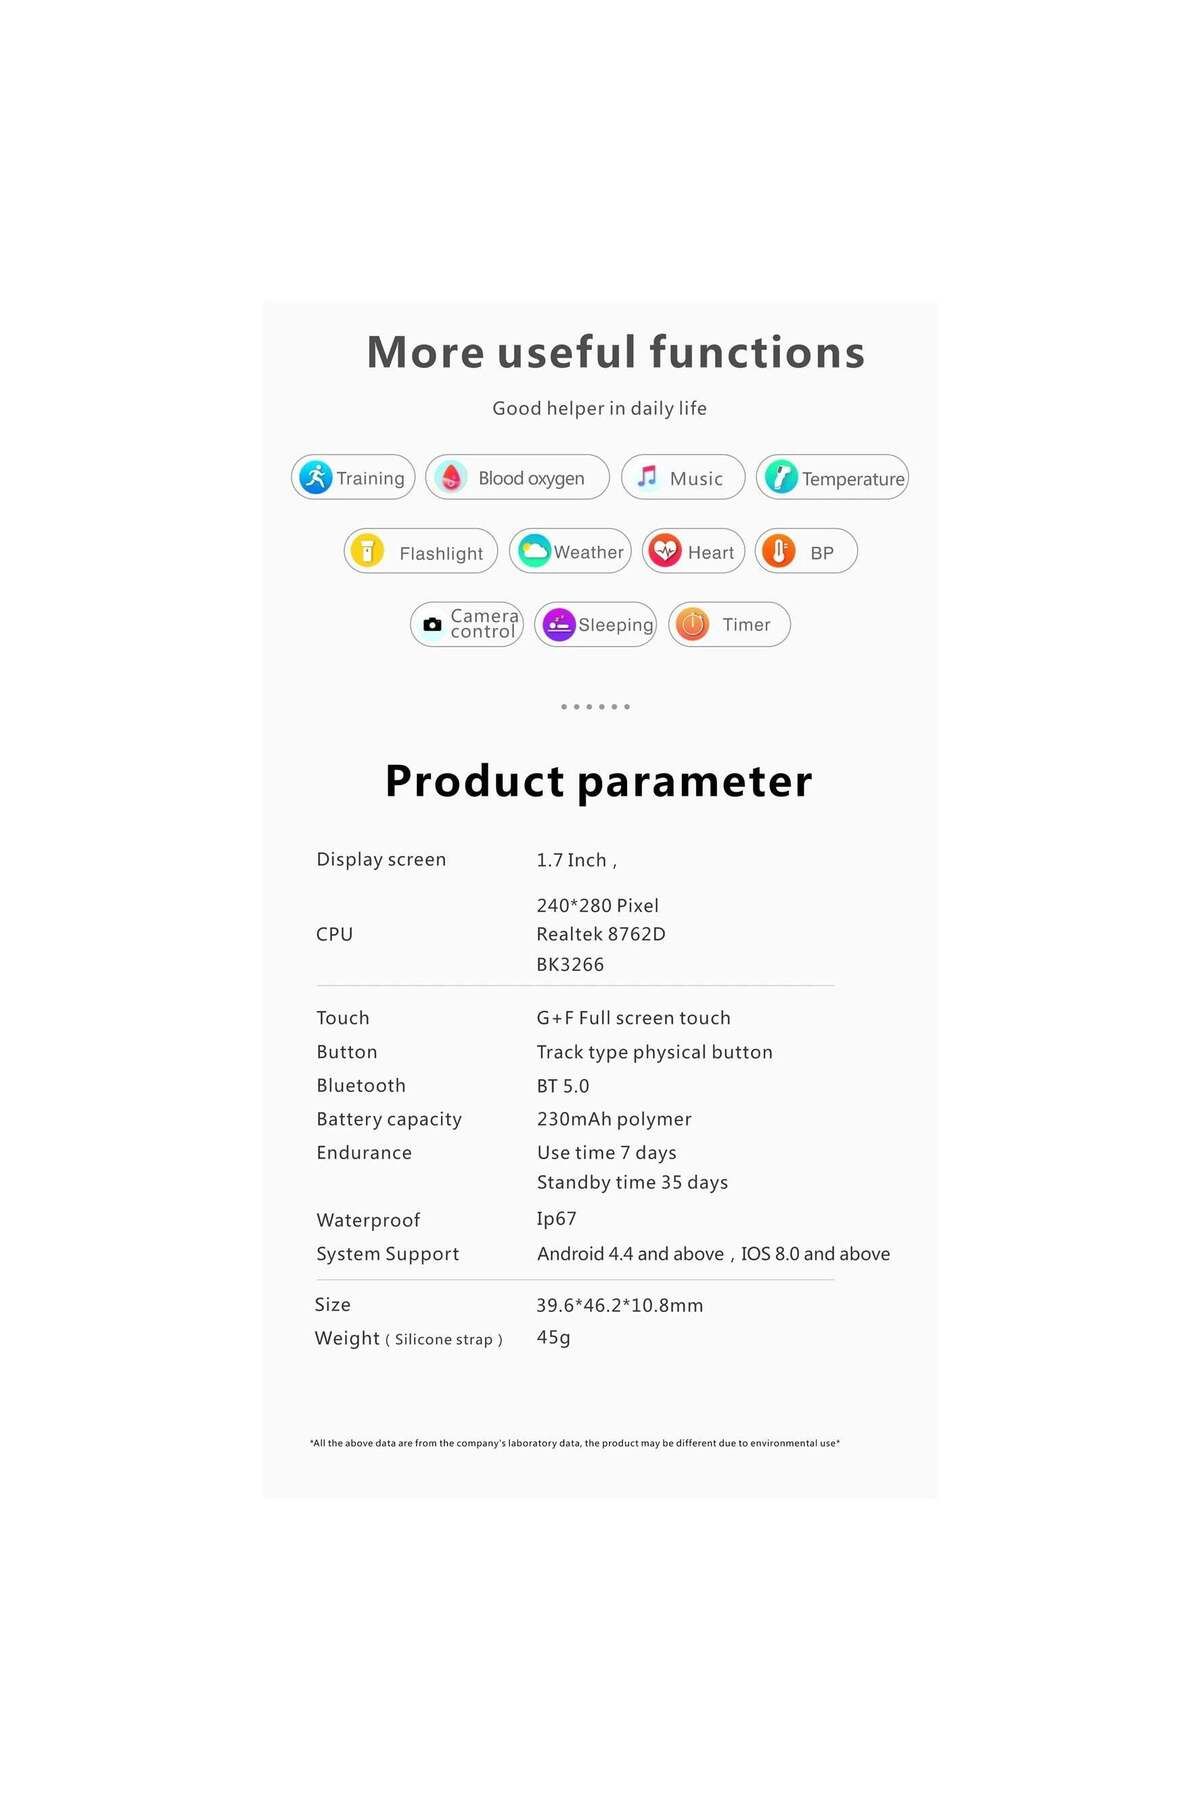This screenshot has height=1800, width=1200.
Task: Select the purple Sleeping icon
Action: 559,624
